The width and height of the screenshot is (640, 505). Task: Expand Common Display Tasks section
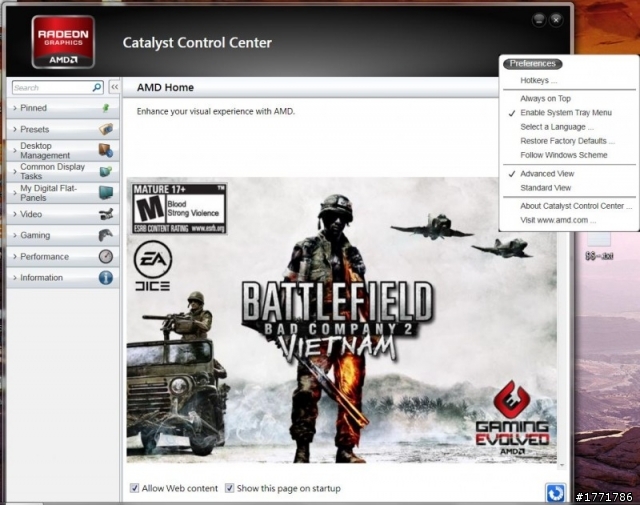point(63,171)
